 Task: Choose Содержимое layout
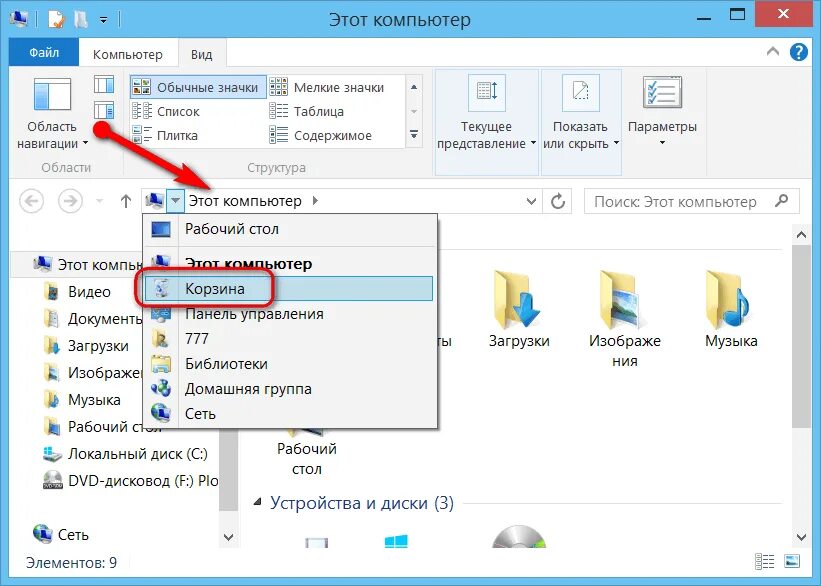pos(321,136)
